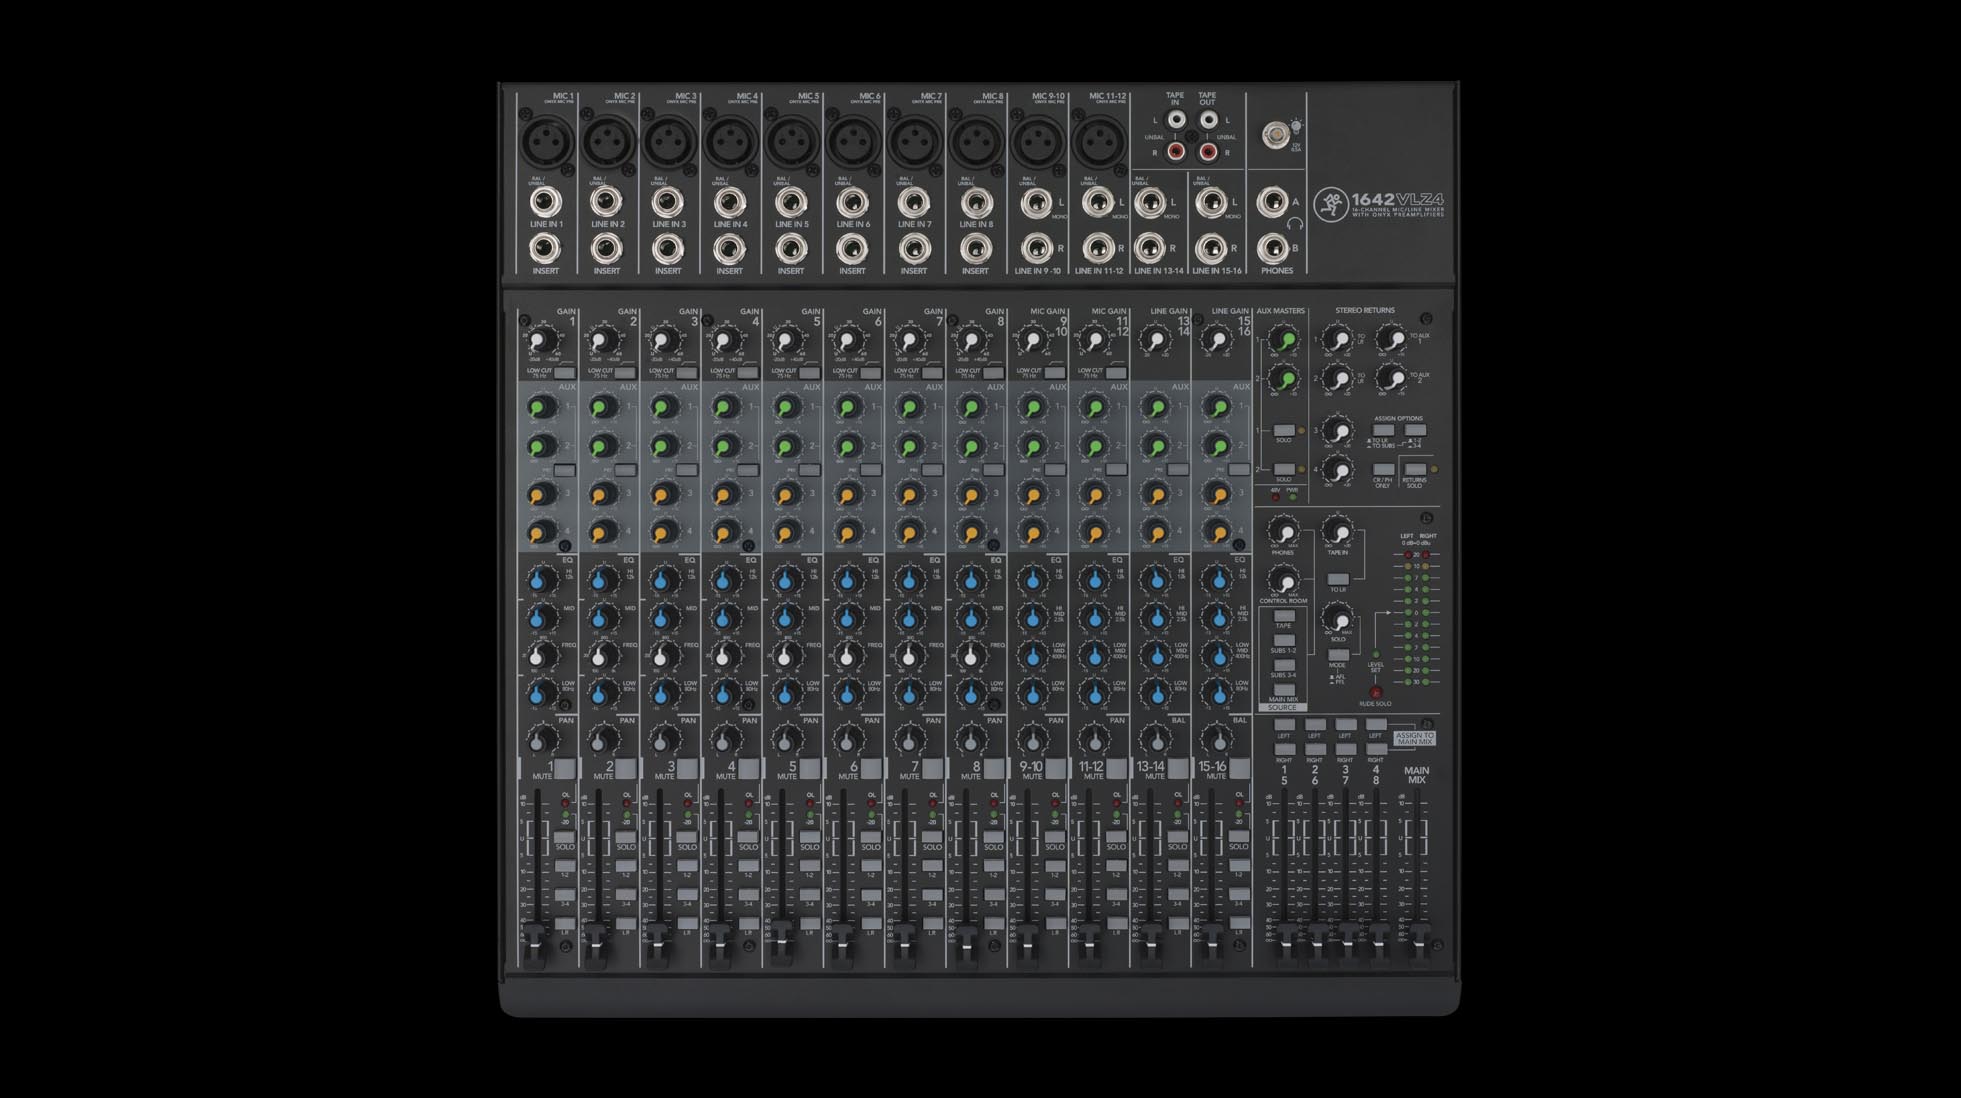Image resolution: width=1961 pixels, height=1098 pixels.
Task: Click the ASSIGN TO MAIN MIX button
Action: coord(1415,738)
